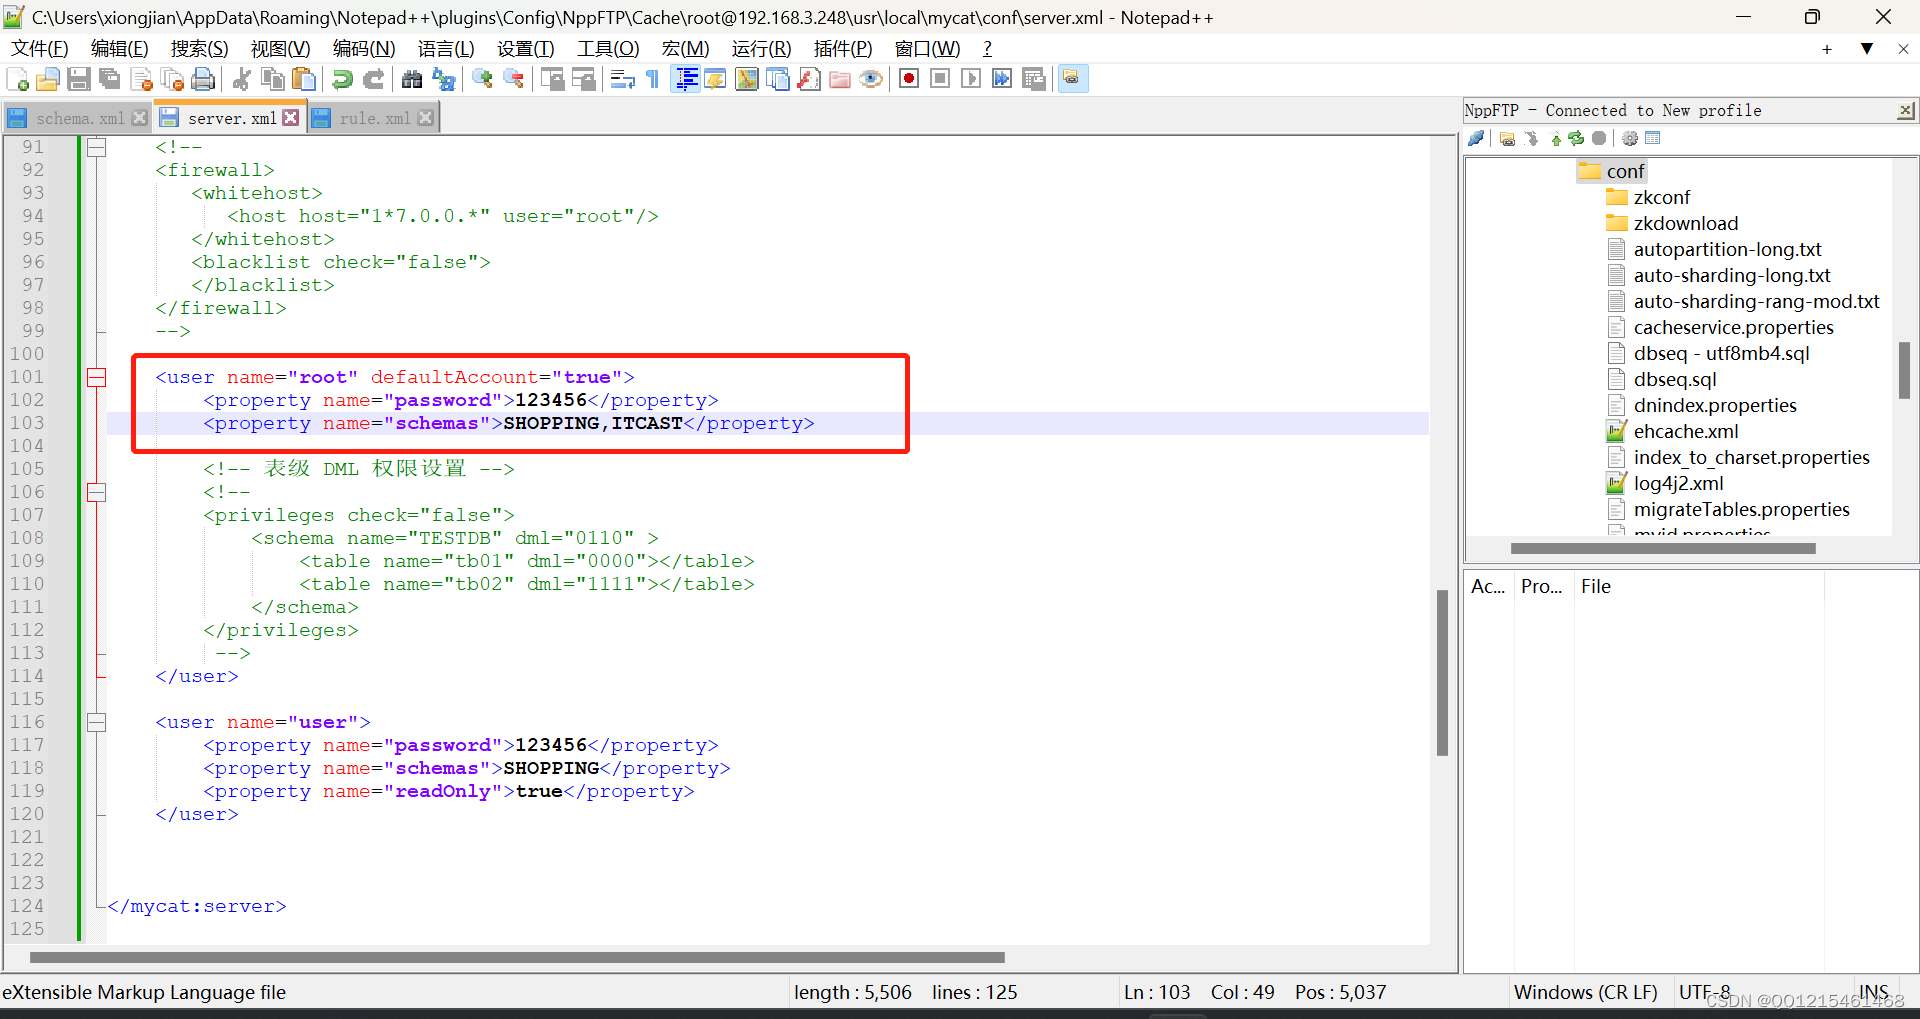This screenshot has width=1920, height=1019.
Task: Click the Open file toolbar icon
Action: [x=48, y=79]
